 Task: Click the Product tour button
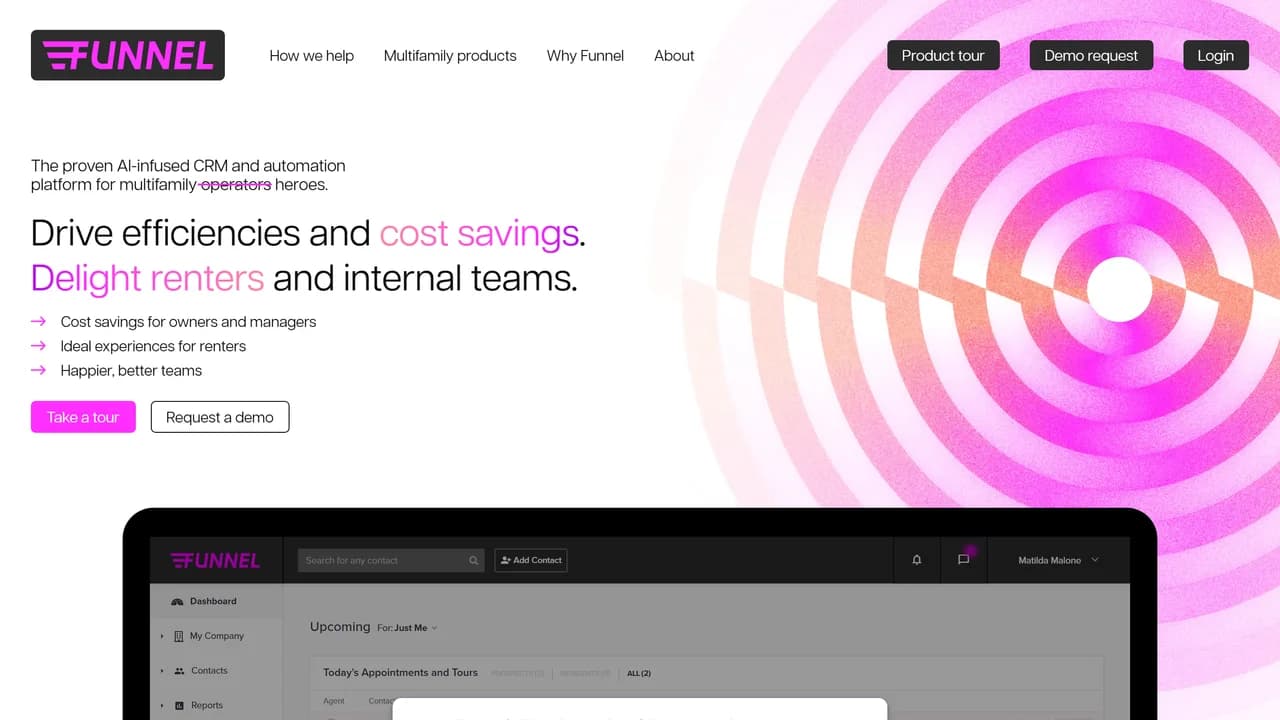pyautogui.click(x=943, y=55)
